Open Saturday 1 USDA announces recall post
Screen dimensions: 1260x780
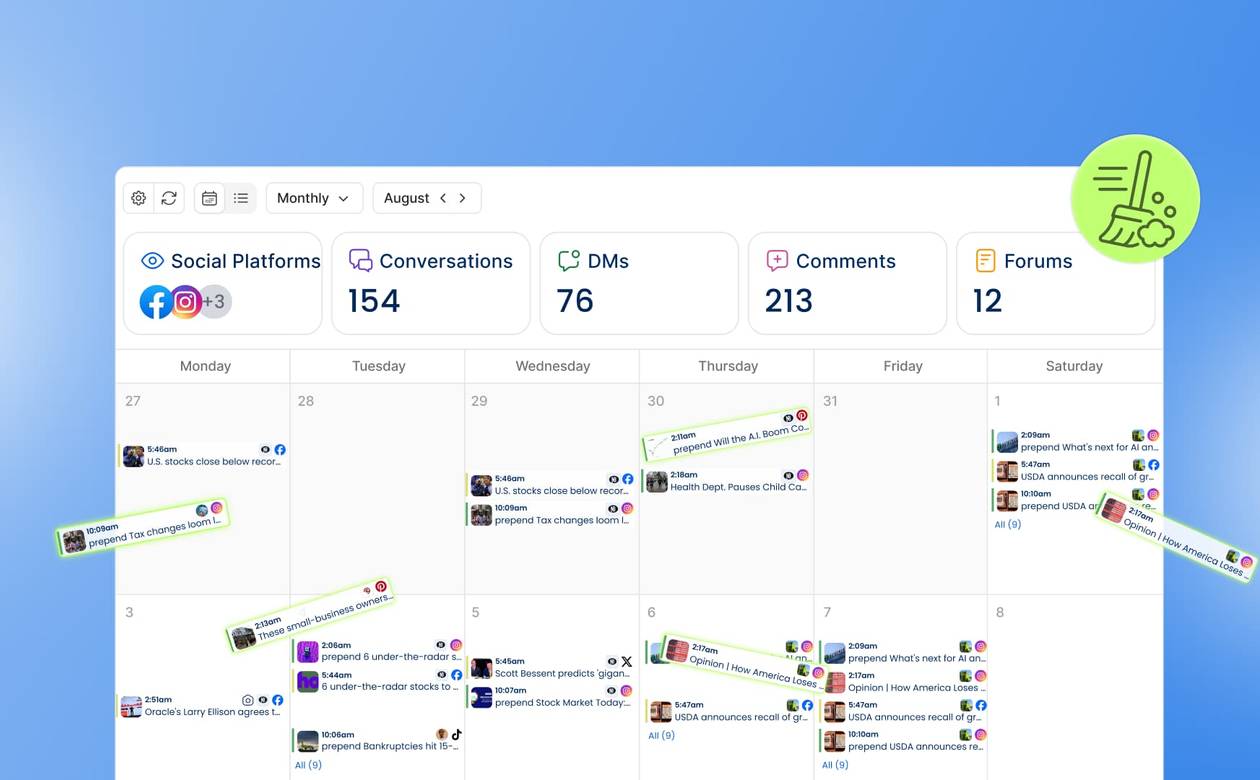click(x=1076, y=471)
